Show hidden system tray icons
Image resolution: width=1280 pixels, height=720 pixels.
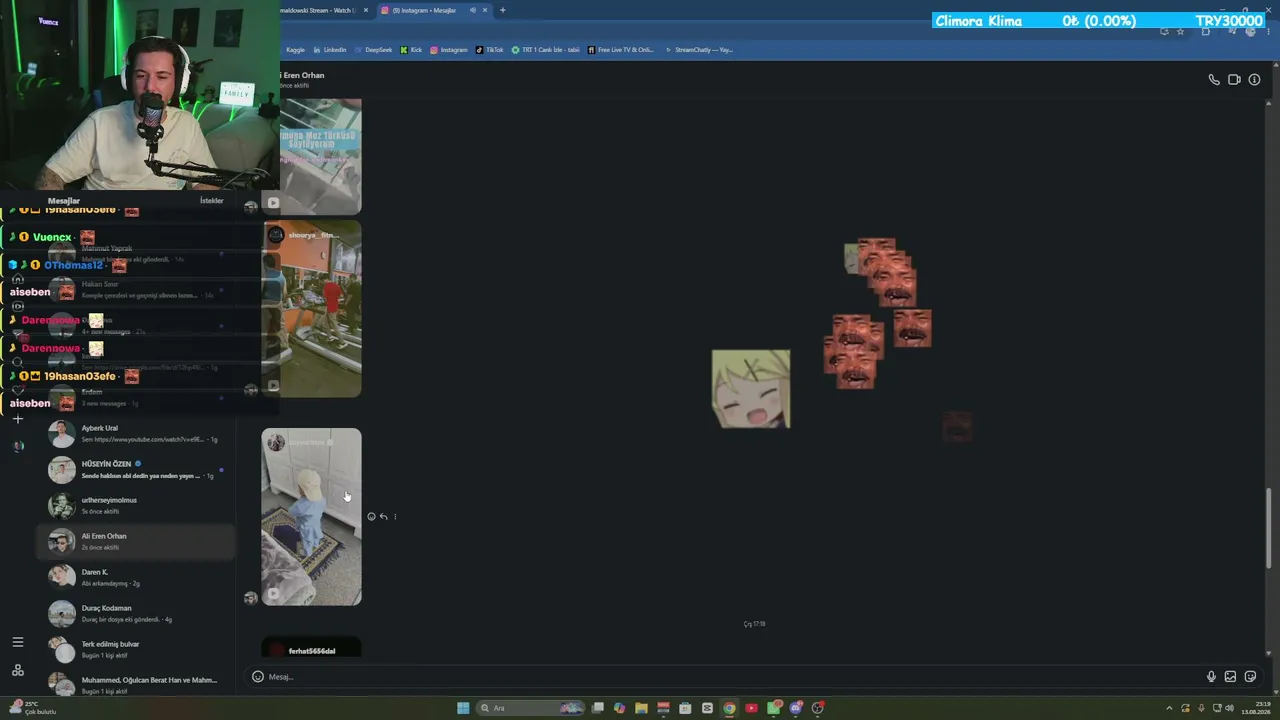tap(1169, 708)
